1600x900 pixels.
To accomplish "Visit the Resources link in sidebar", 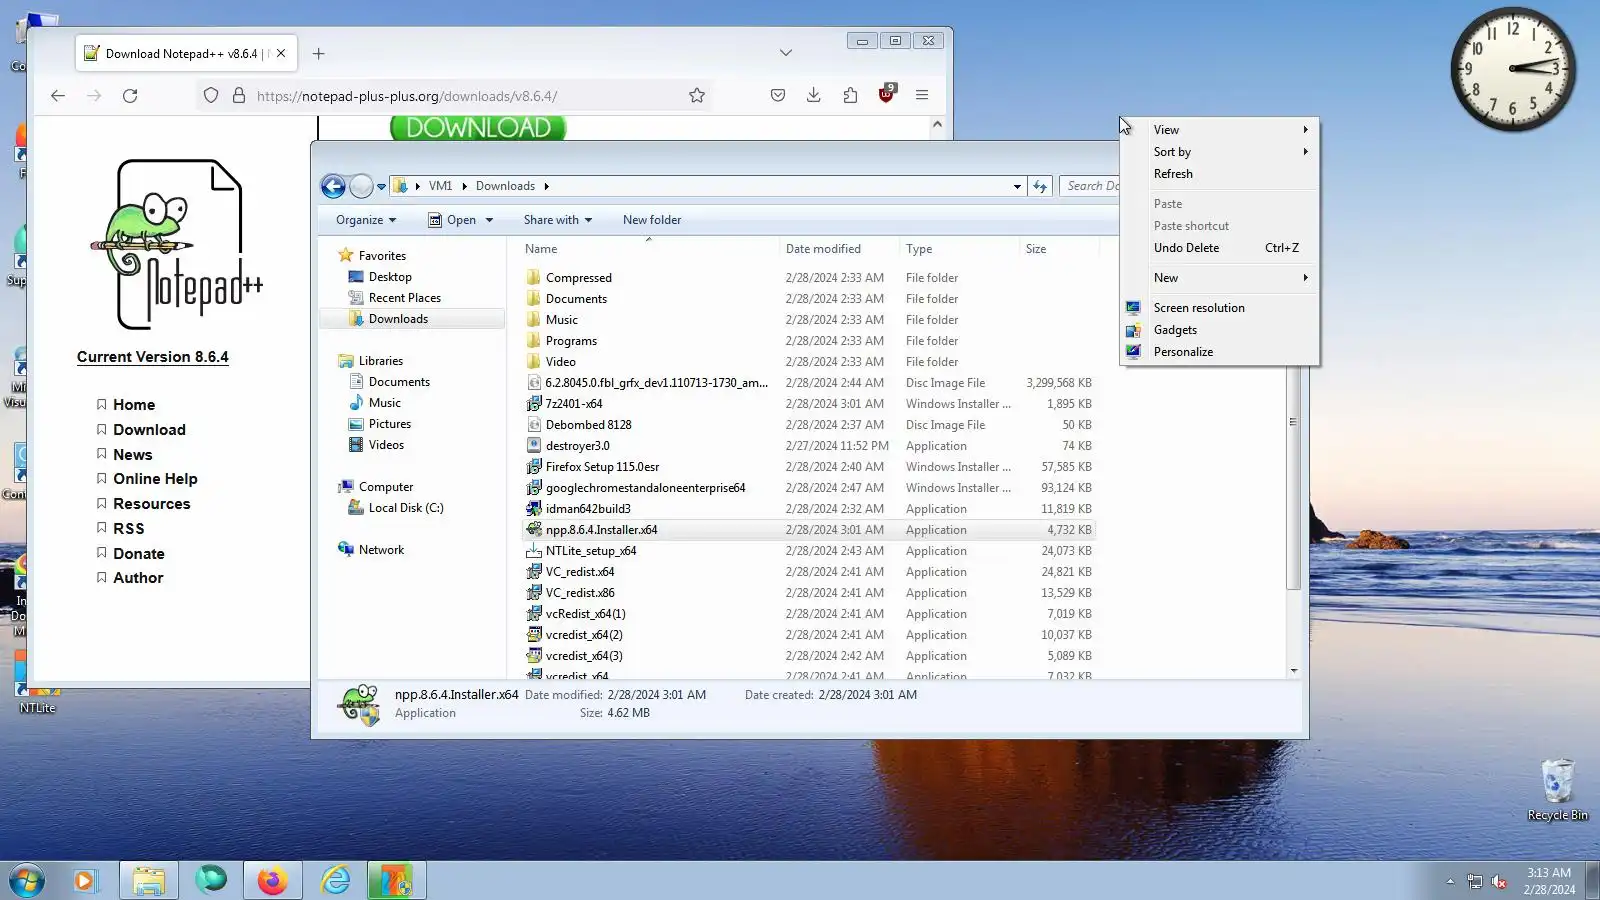I will click(x=151, y=504).
